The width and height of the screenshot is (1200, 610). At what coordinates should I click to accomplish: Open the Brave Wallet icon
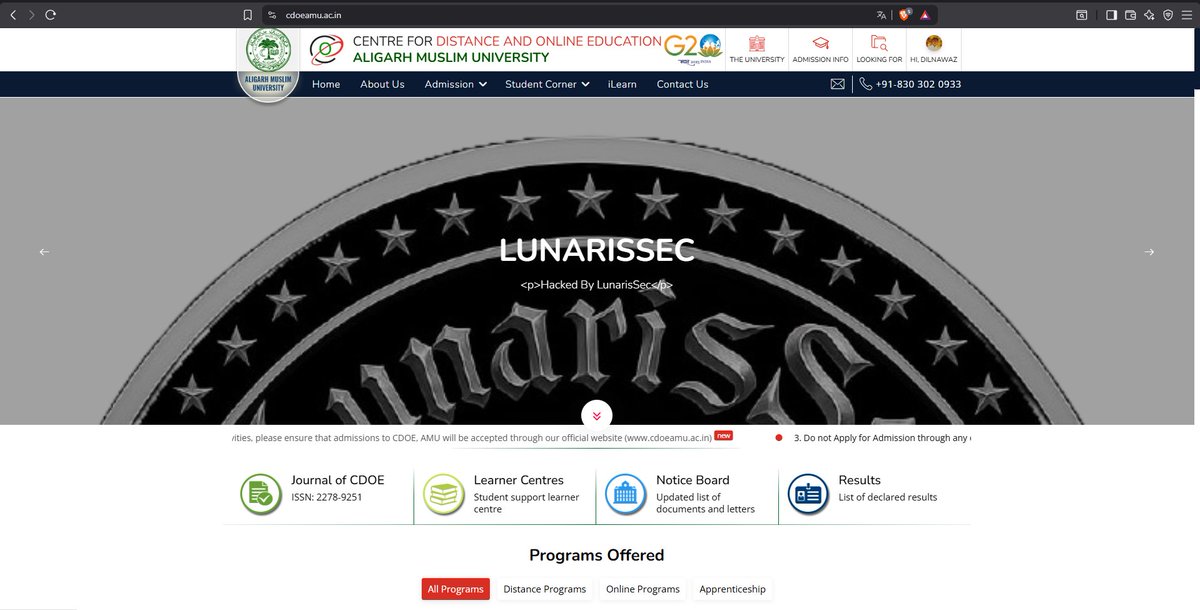click(x=1130, y=15)
